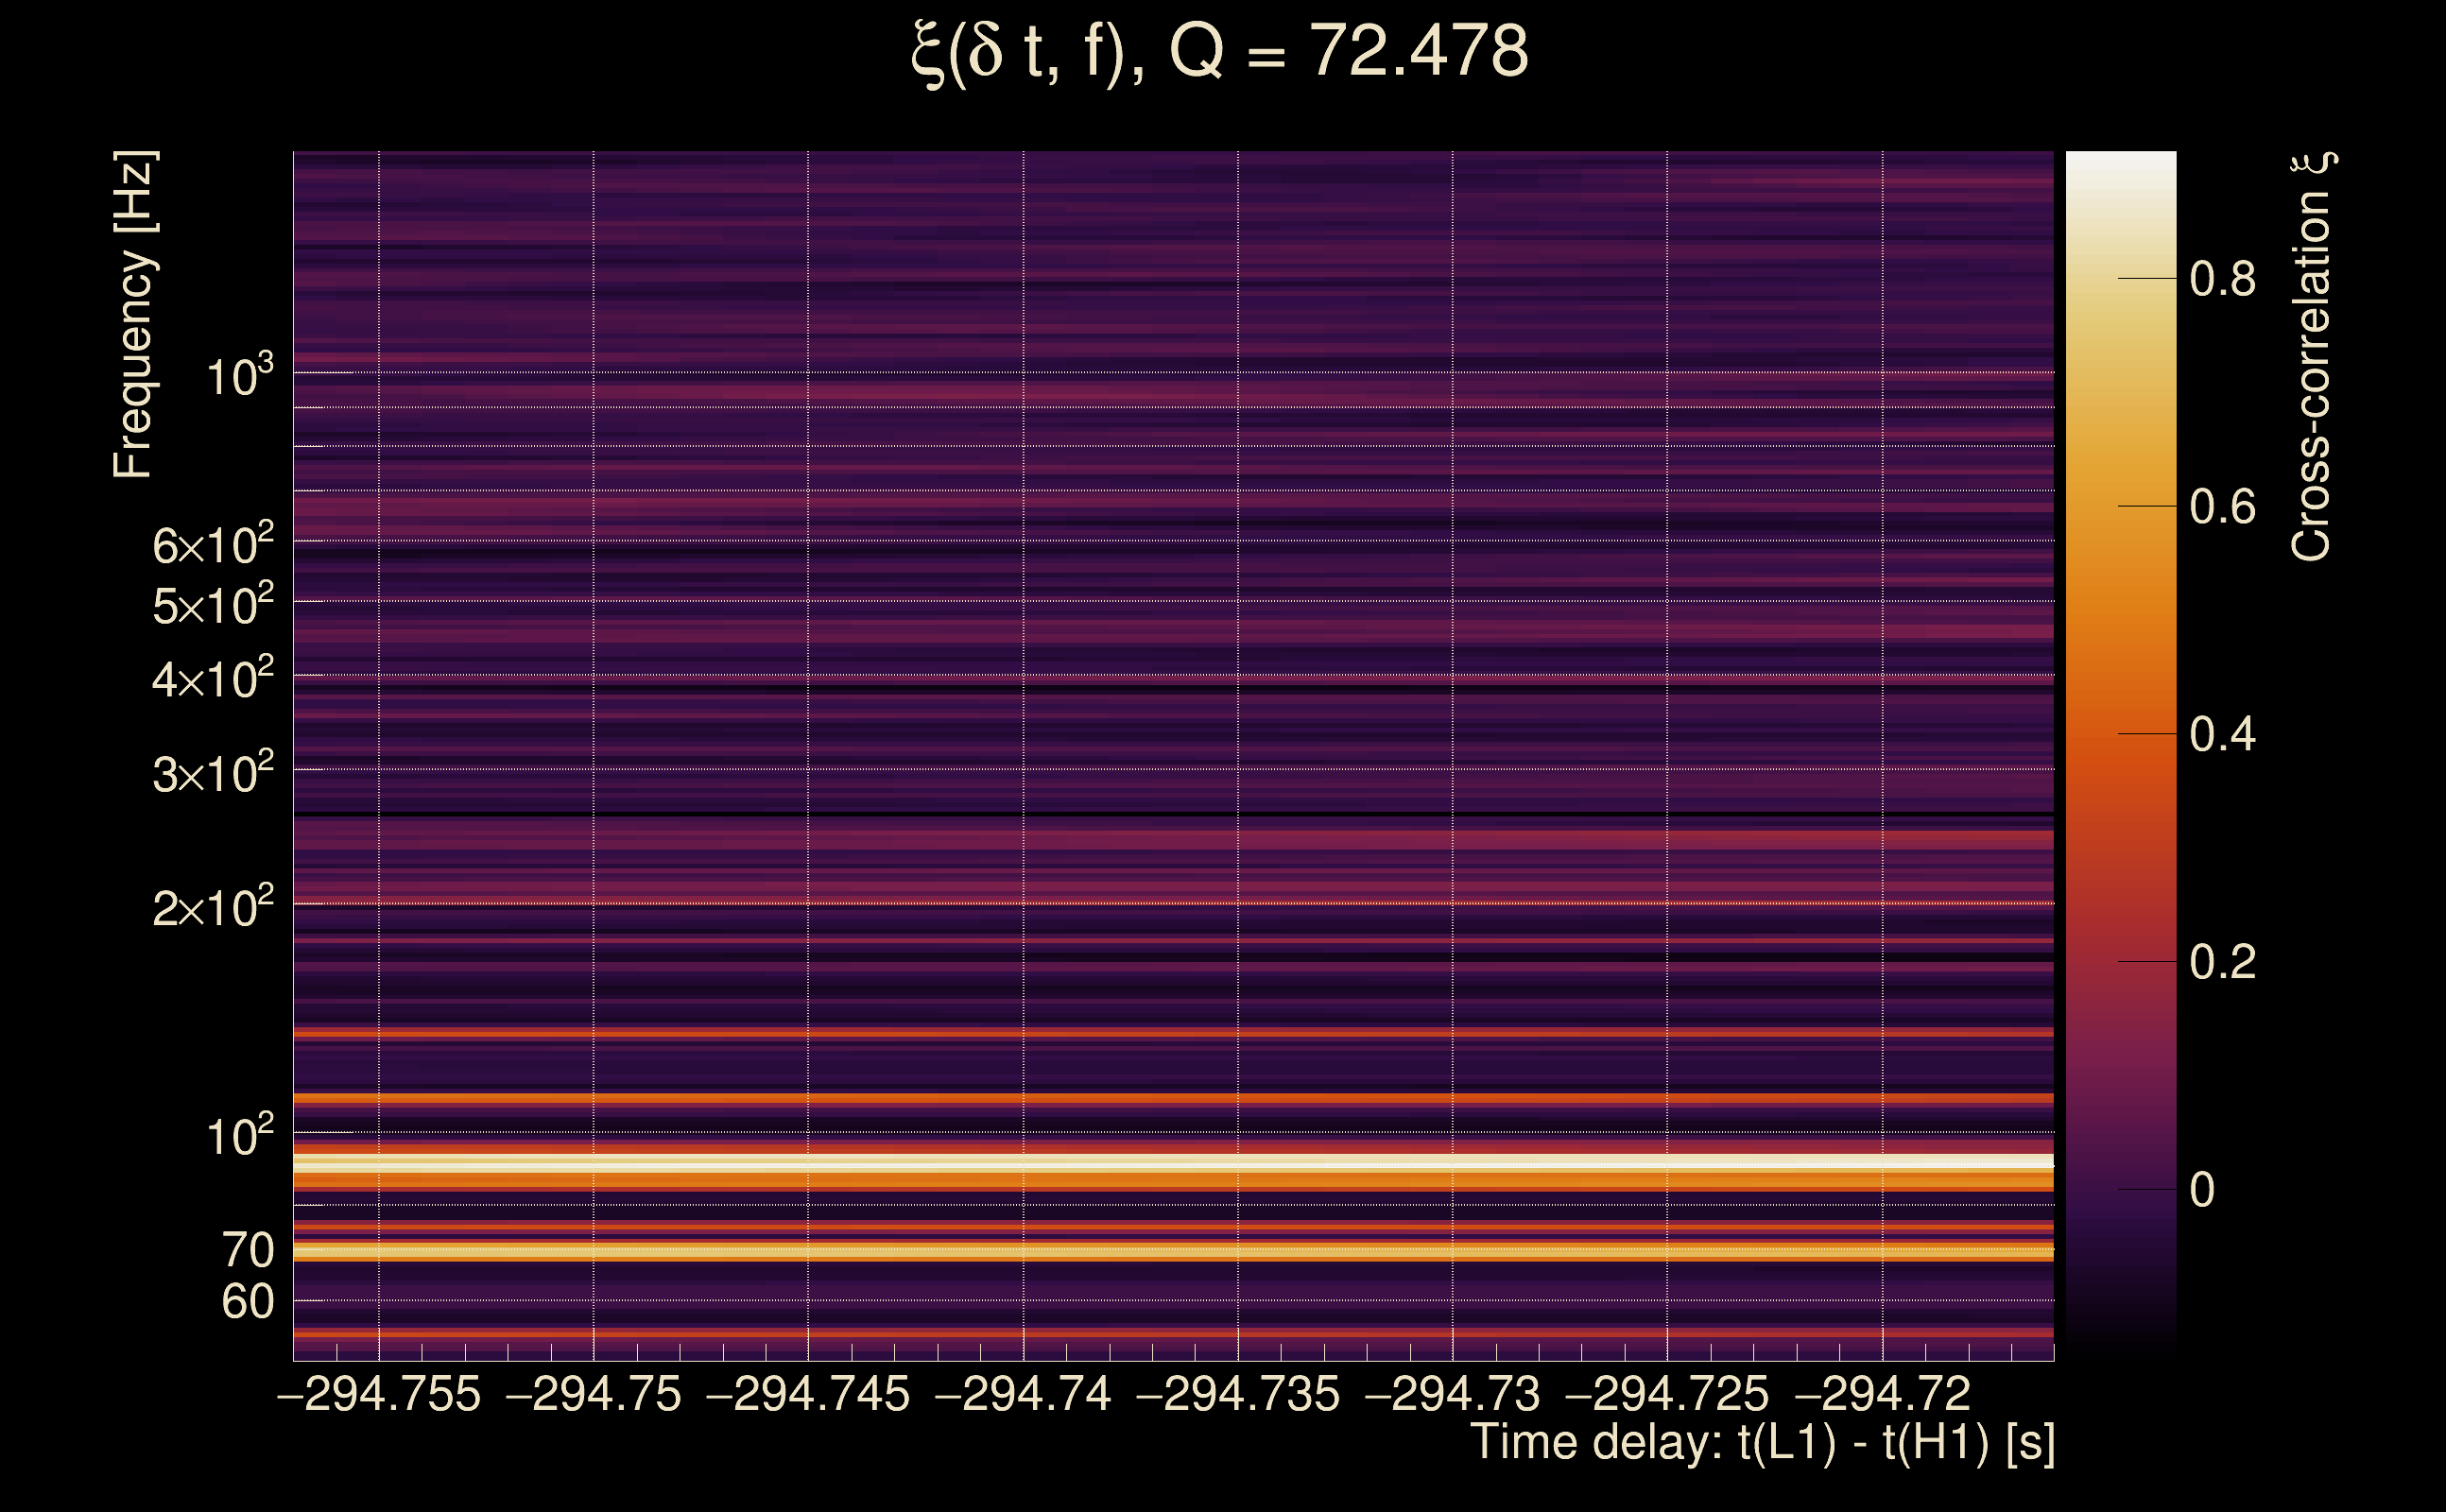Click the -294.73 time axis label

1452,1394
